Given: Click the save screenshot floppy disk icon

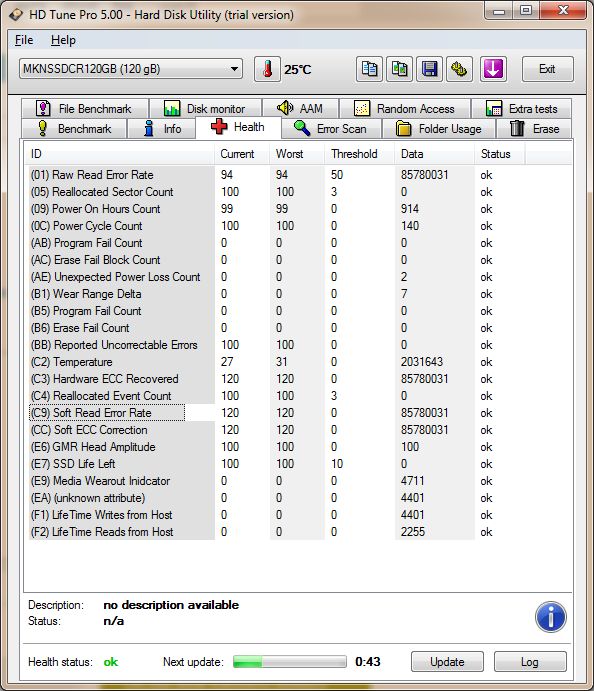Looking at the screenshot, I should (x=429, y=69).
